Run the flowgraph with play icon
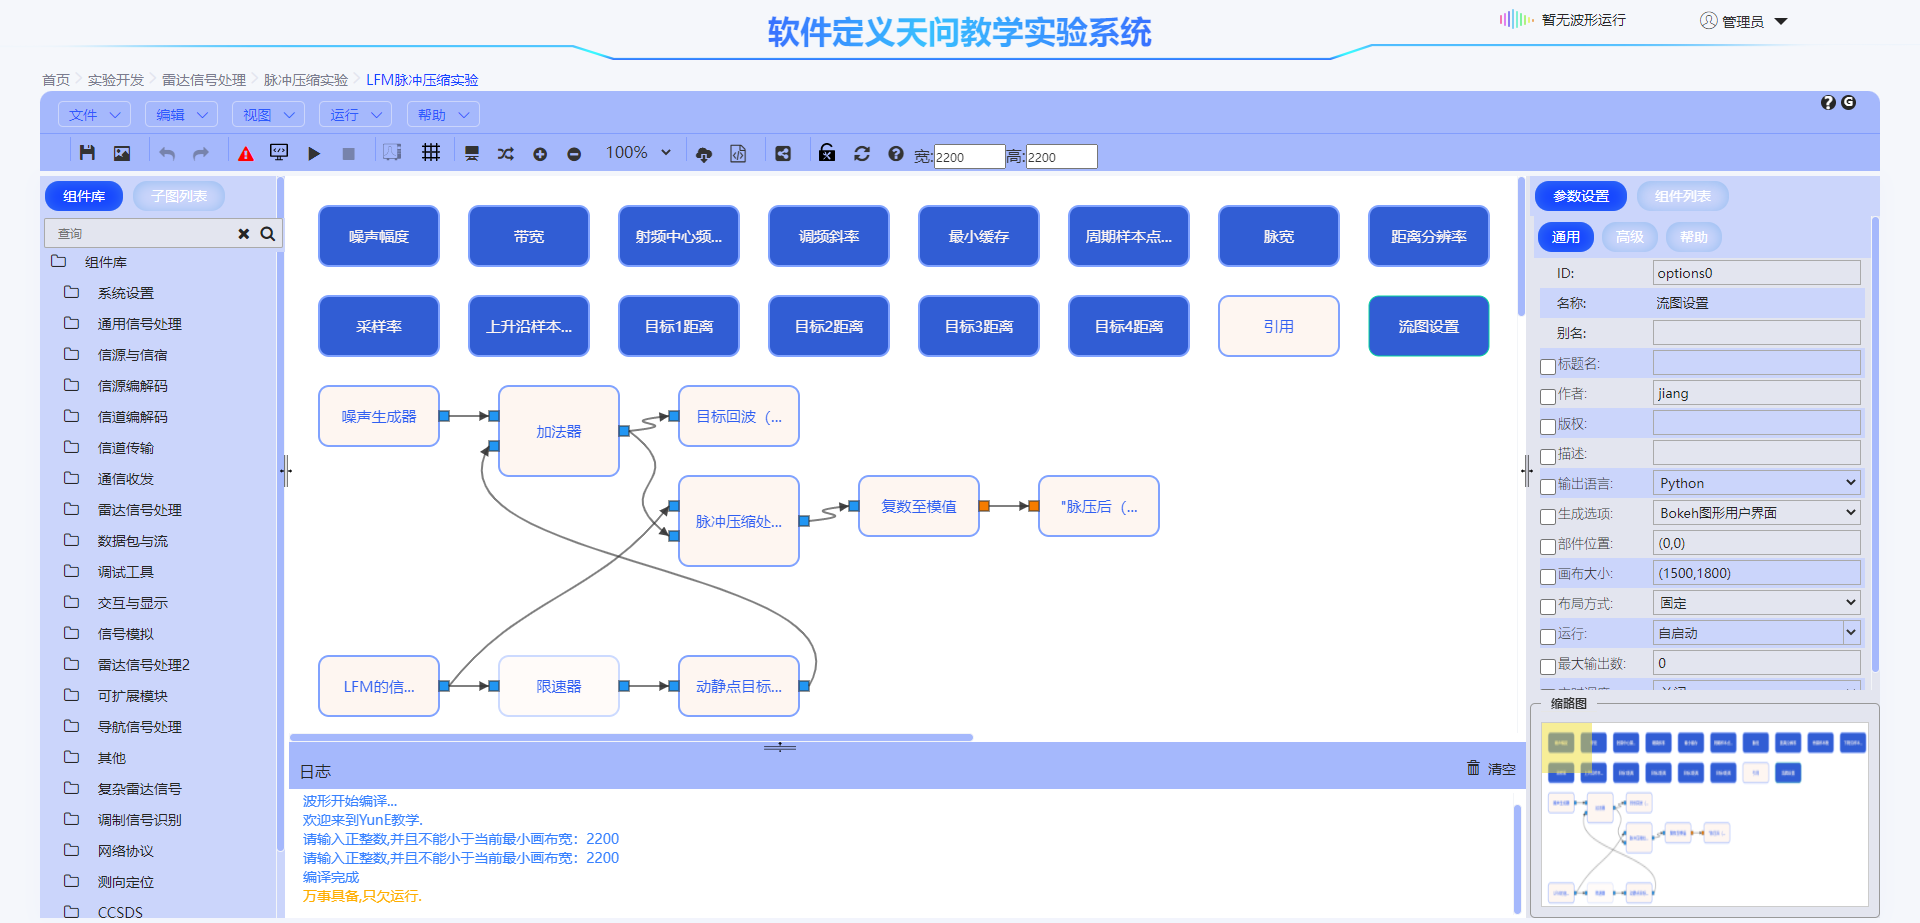The image size is (1920, 923). tap(314, 154)
